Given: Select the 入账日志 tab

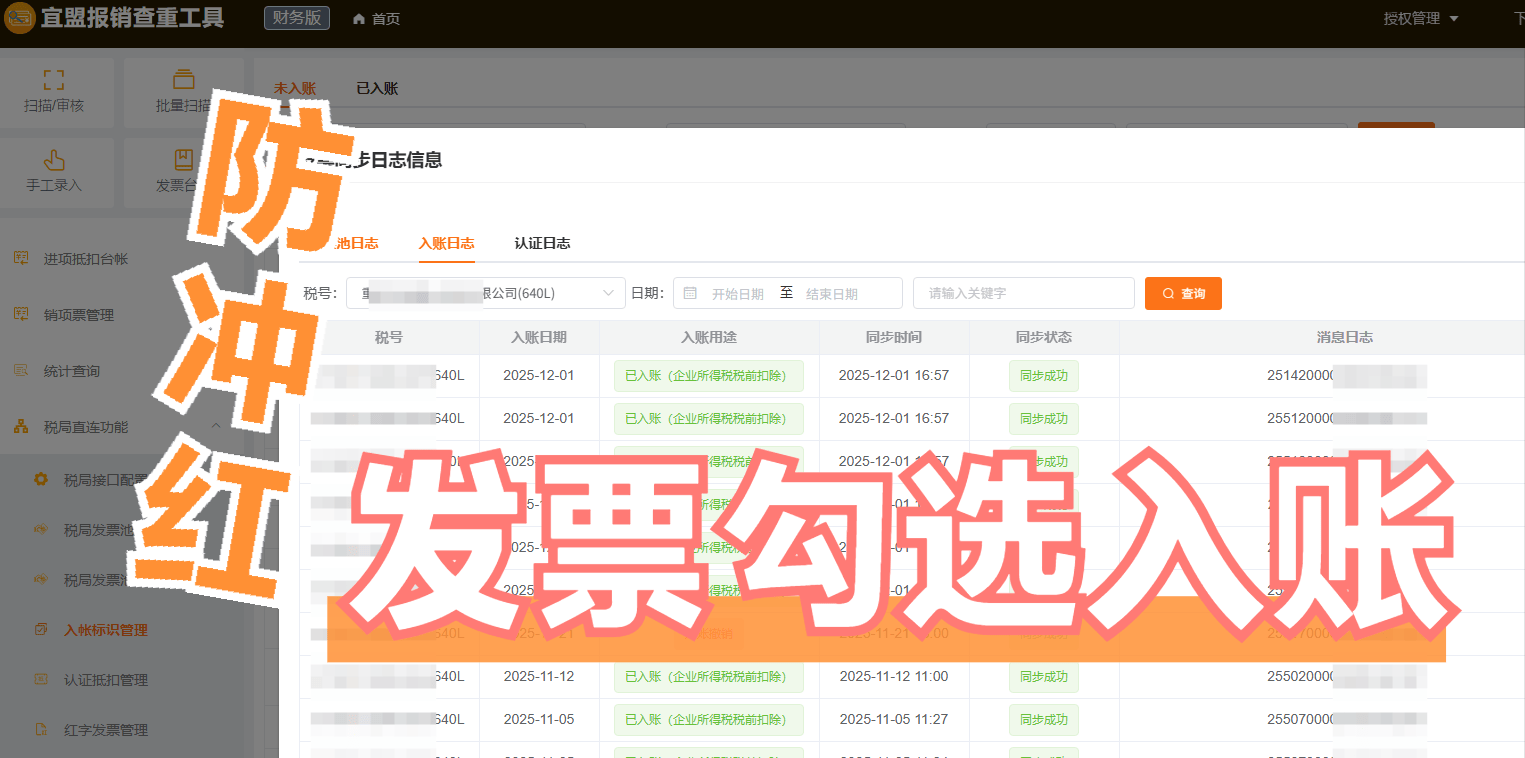Looking at the screenshot, I should click(446, 243).
